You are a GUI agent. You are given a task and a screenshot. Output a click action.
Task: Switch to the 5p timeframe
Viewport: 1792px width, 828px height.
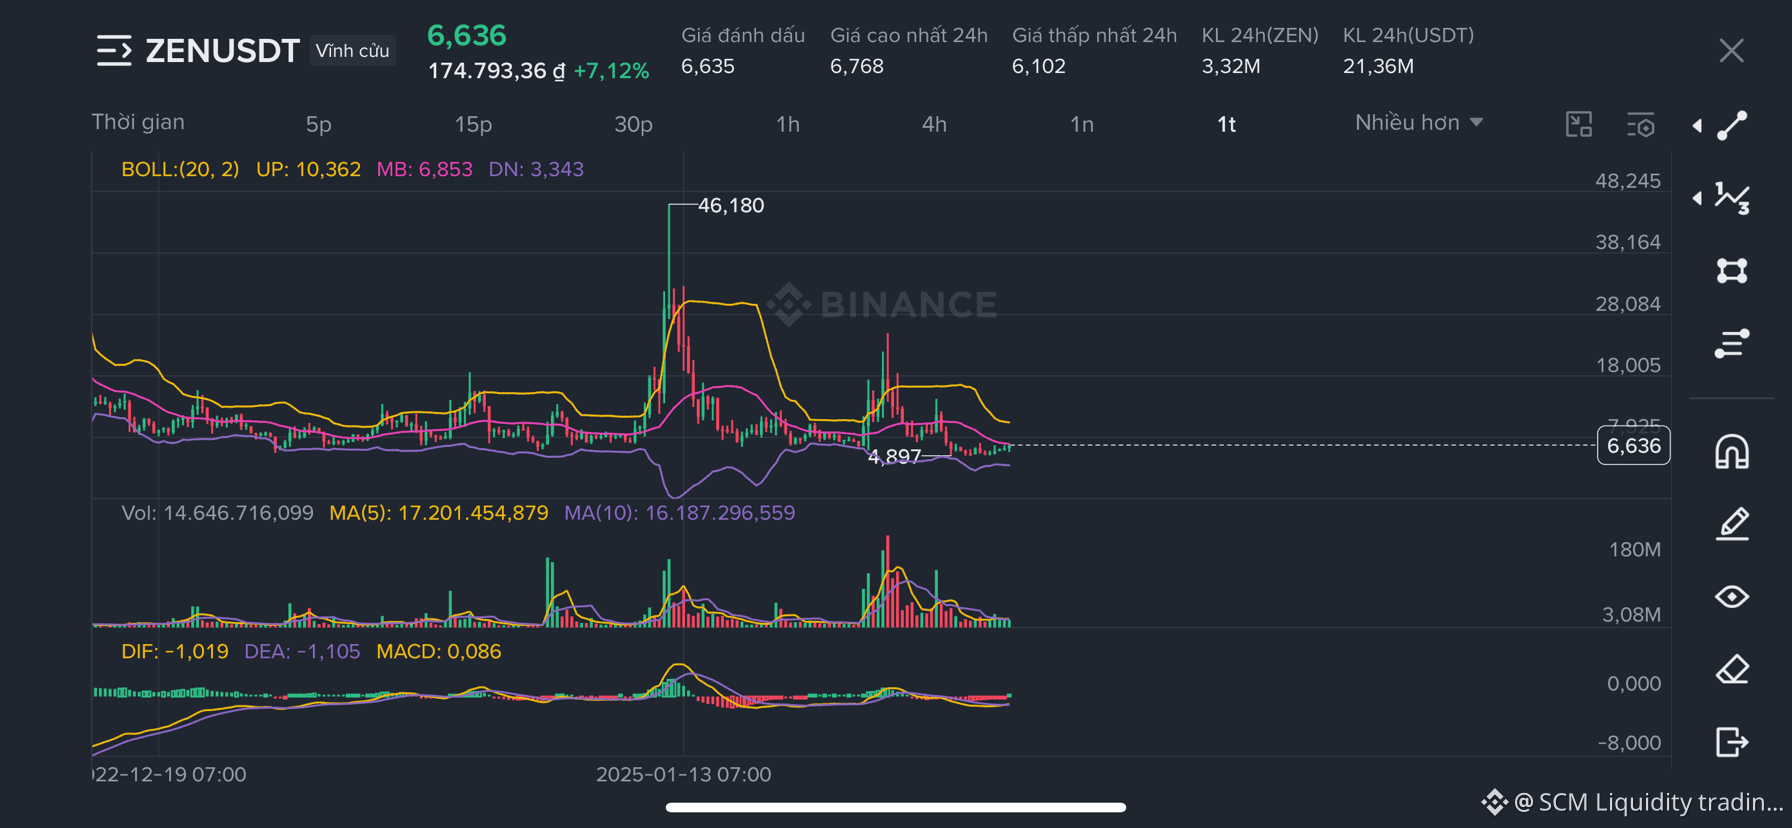pos(318,124)
